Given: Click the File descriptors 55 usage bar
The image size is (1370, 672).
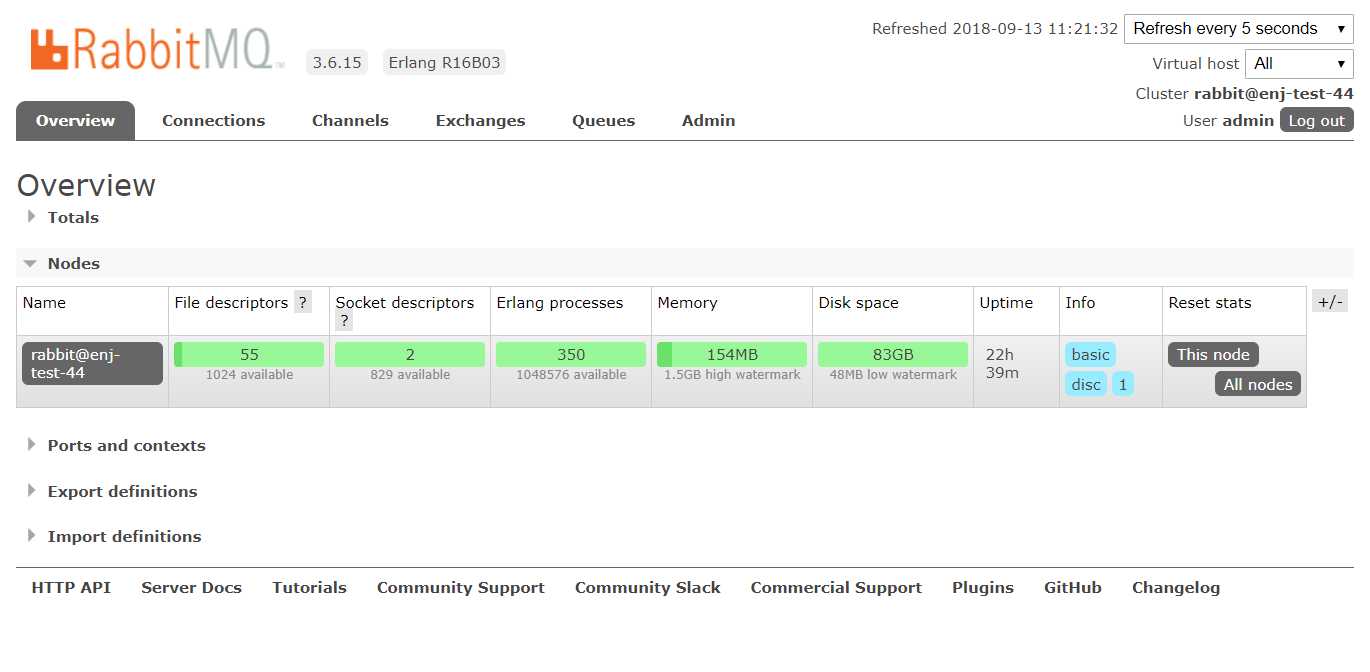Looking at the screenshot, I should [249, 354].
